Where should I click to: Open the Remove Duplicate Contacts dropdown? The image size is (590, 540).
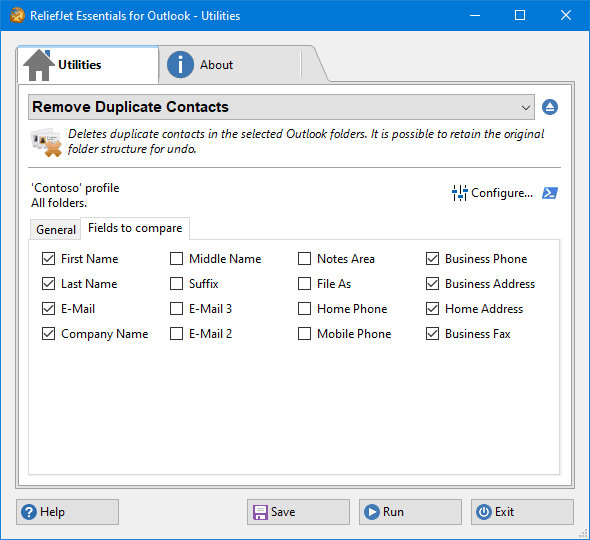[x=281, y=107]
